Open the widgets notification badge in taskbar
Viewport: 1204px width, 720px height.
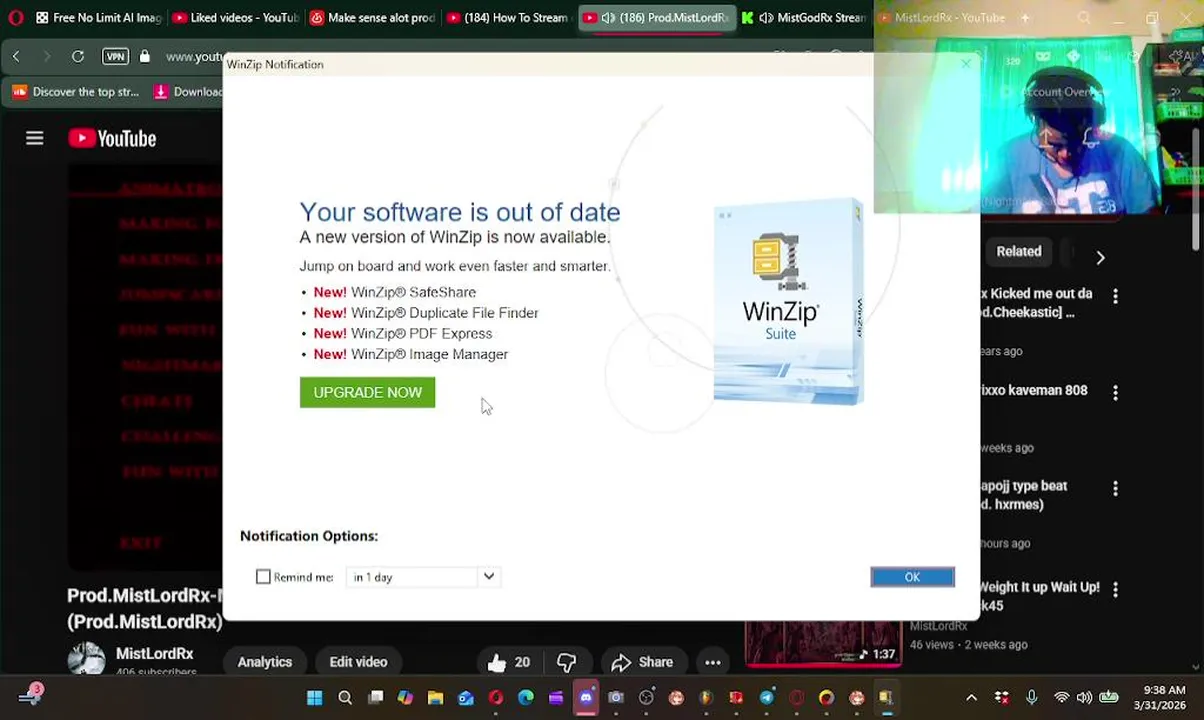click(29, 696)
